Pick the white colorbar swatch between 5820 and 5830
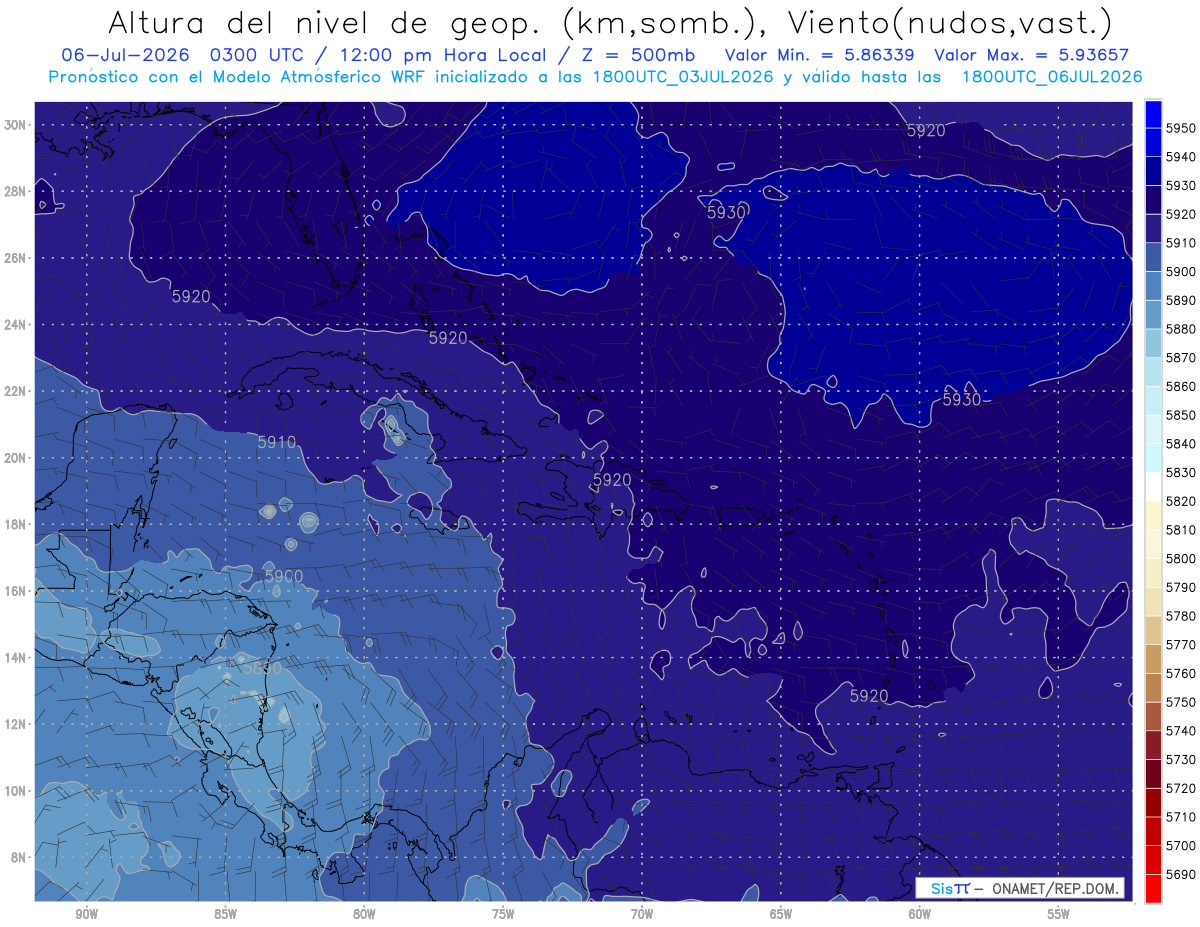1200x927 pixels. click(1153, 486)
